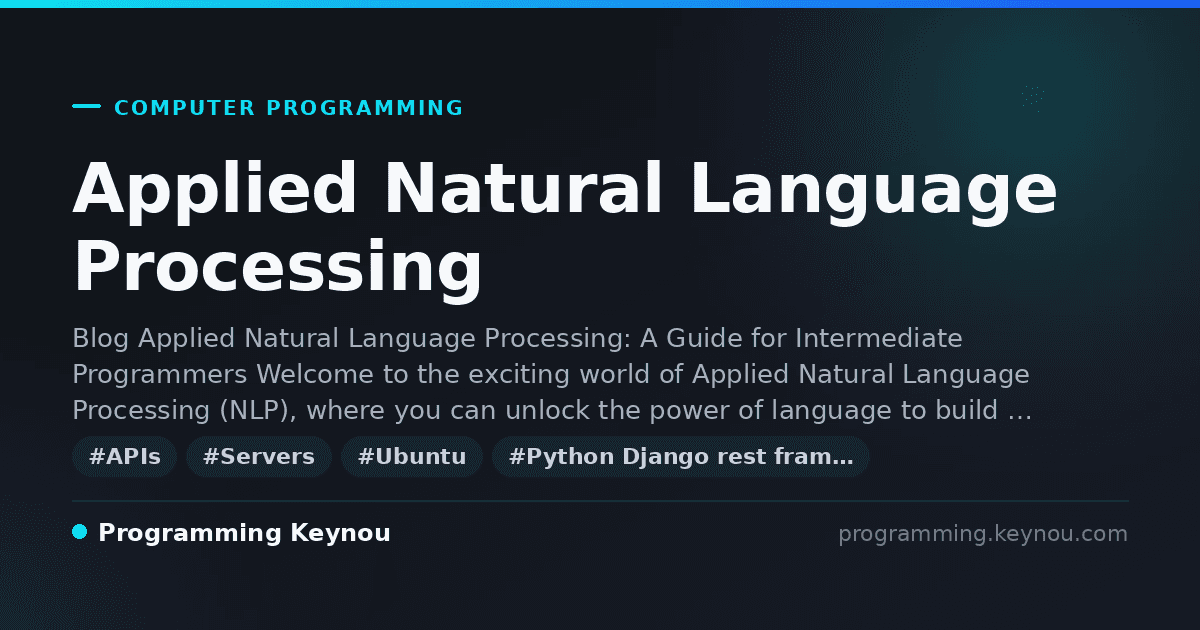The height and width of the screenshot is (630, 1200).
Task: Select the #Python Django rest framework tag
Action: (x=681, y=457)
